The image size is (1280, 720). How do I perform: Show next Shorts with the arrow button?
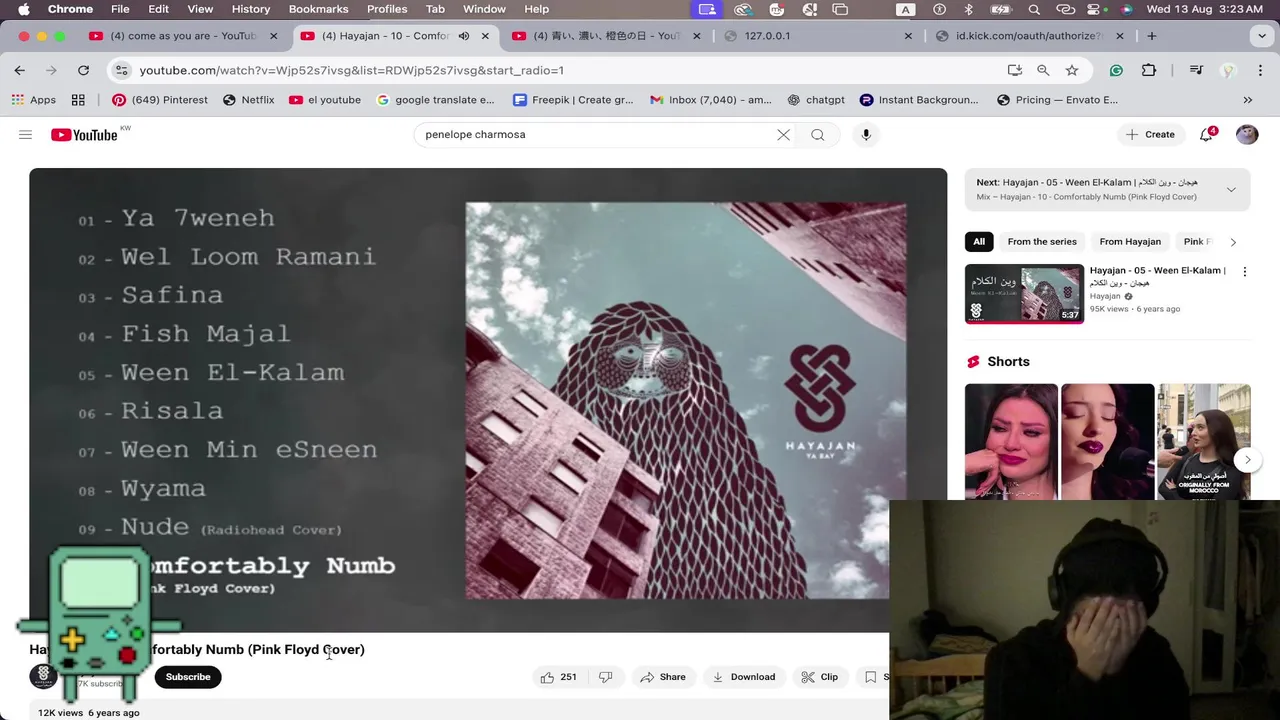tap(1247, 460)
